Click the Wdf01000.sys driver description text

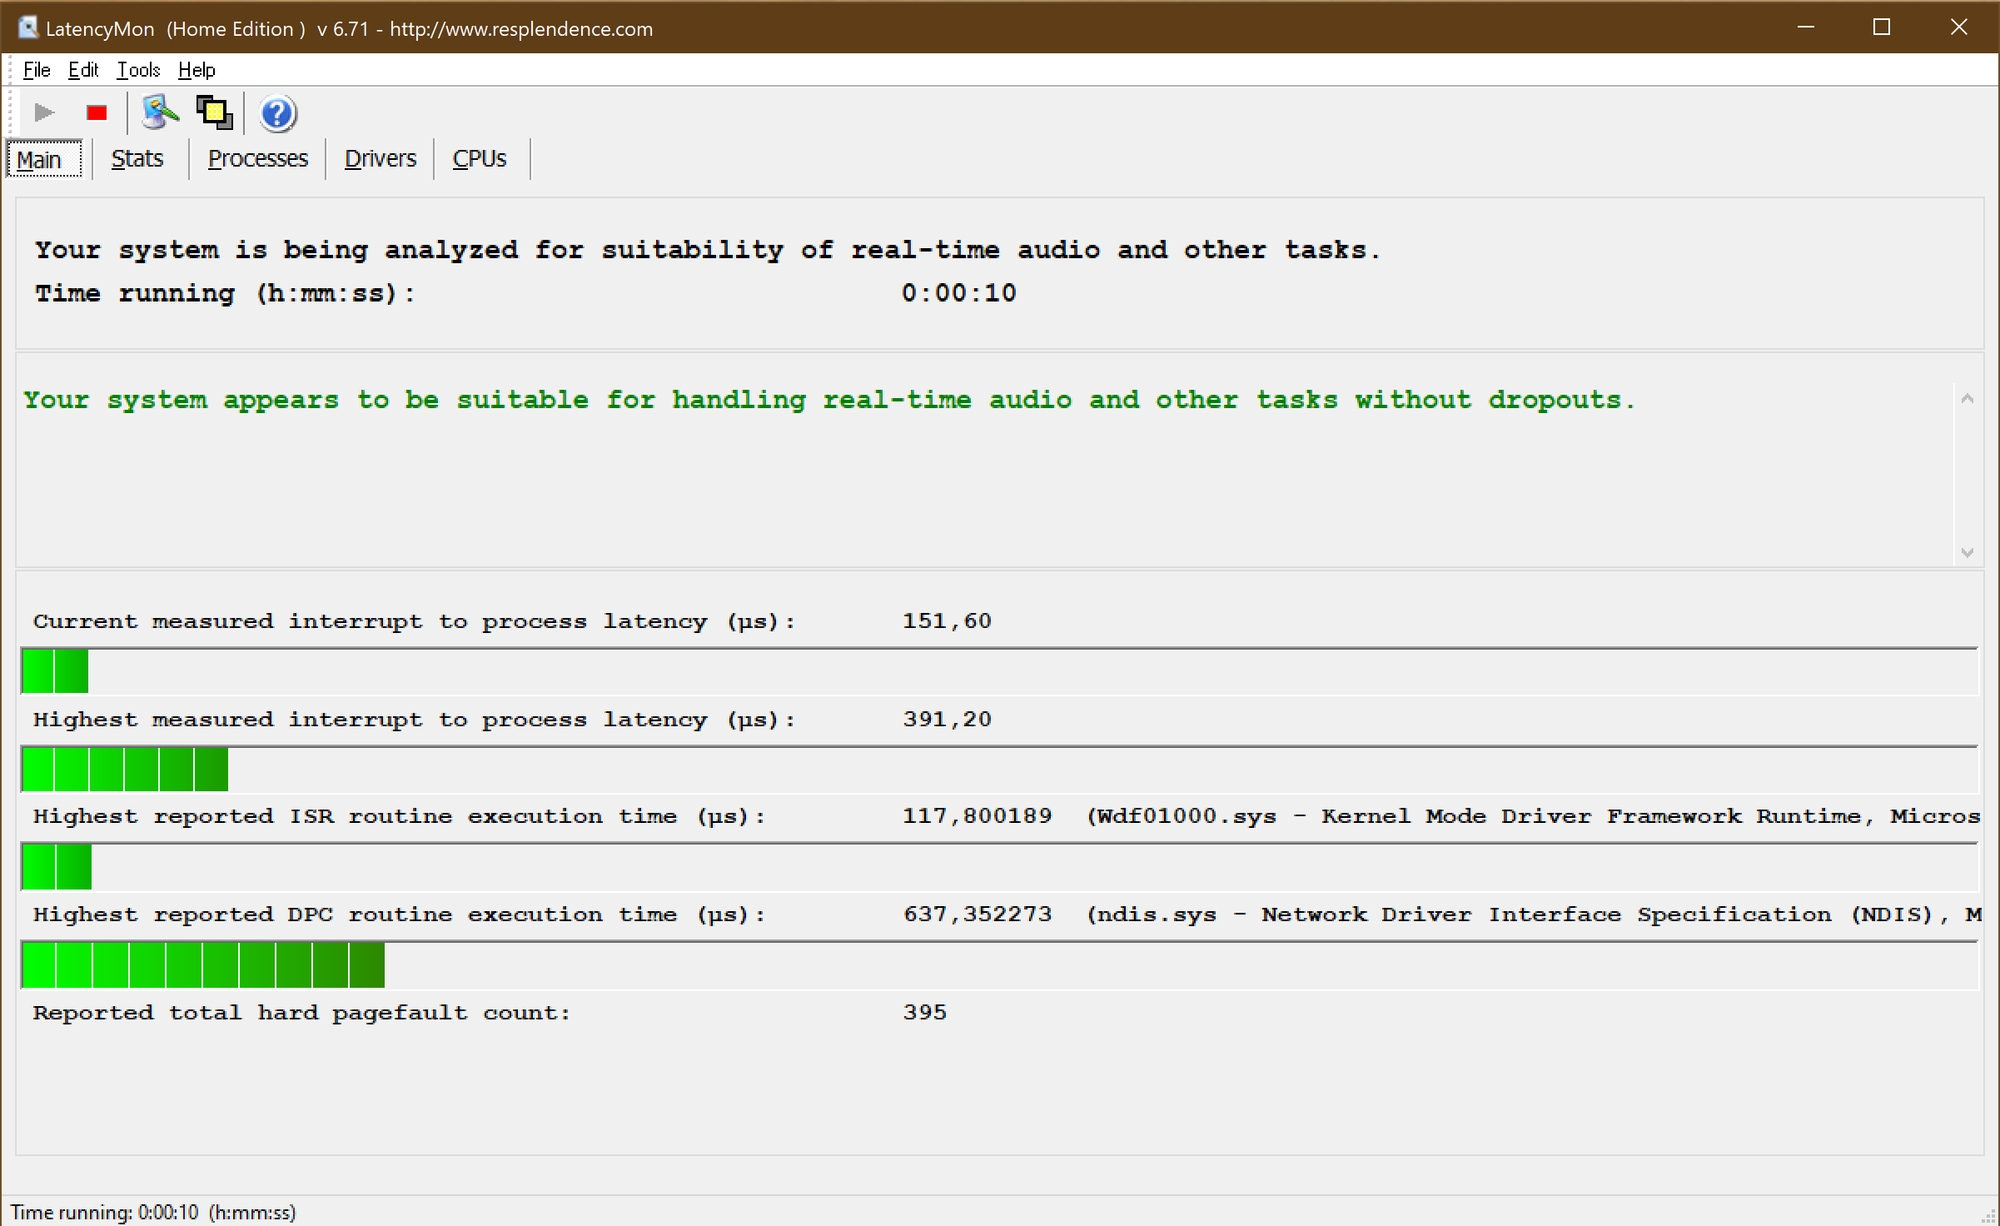pyautogui.click(x=1533, y=816)
